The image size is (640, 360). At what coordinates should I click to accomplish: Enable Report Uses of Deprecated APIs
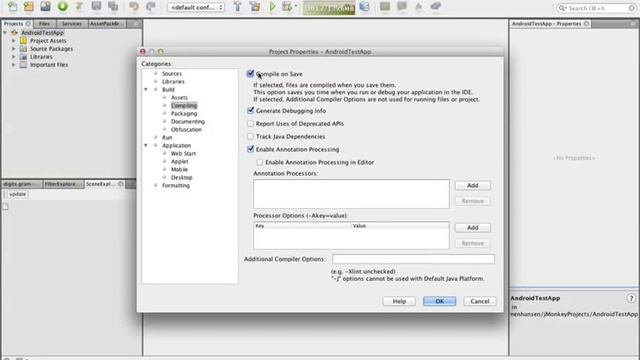[x=250, y=124]
